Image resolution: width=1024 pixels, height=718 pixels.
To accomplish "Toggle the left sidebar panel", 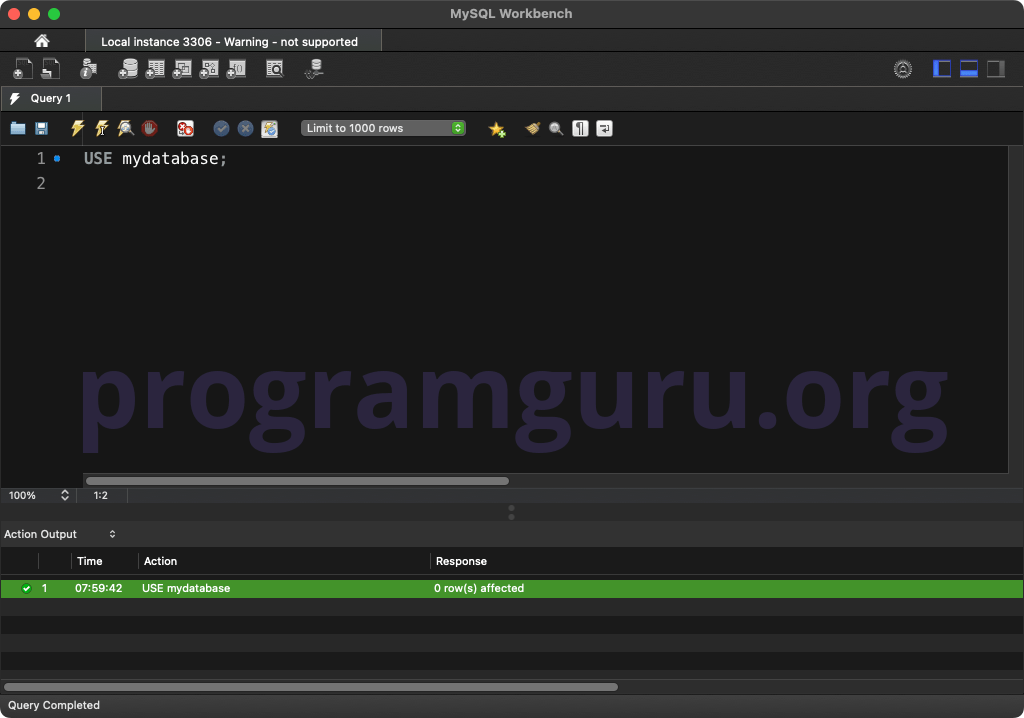I will point(942,69).
